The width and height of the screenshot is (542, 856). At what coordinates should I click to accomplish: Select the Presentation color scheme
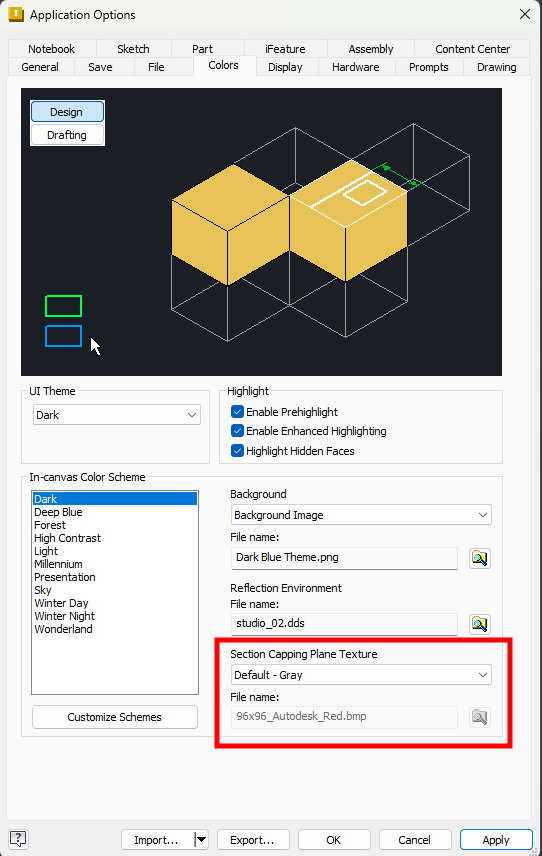pyautogui.click(x=115, y=577)
